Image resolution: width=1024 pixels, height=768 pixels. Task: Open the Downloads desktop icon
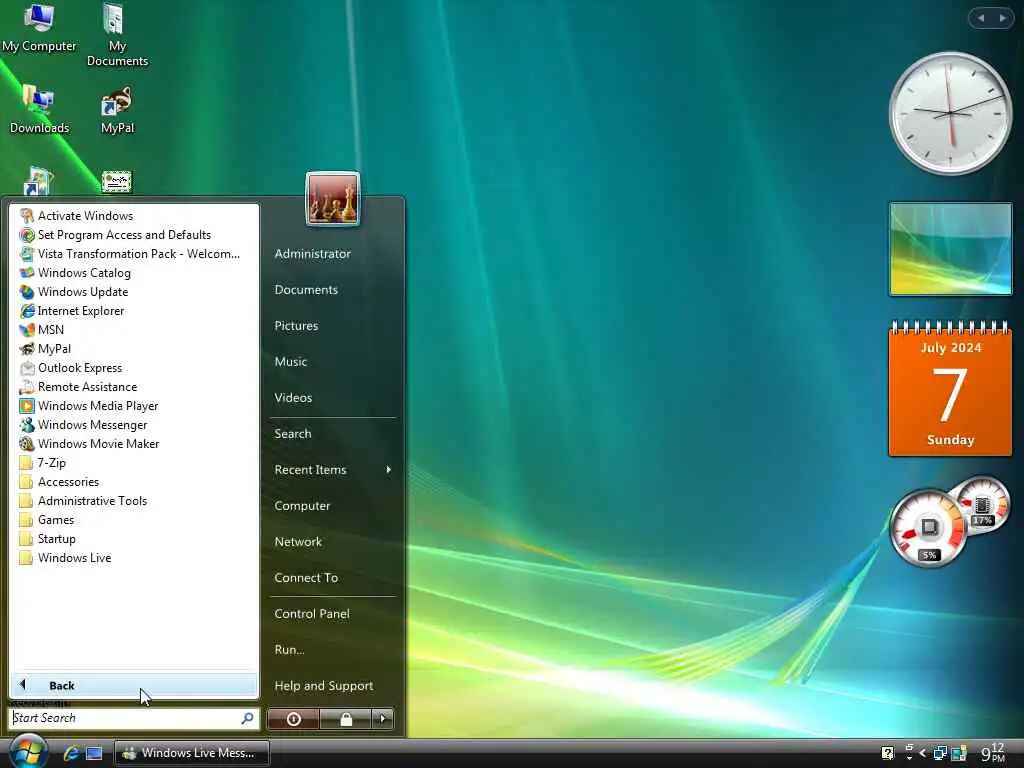tap(39, 109)
